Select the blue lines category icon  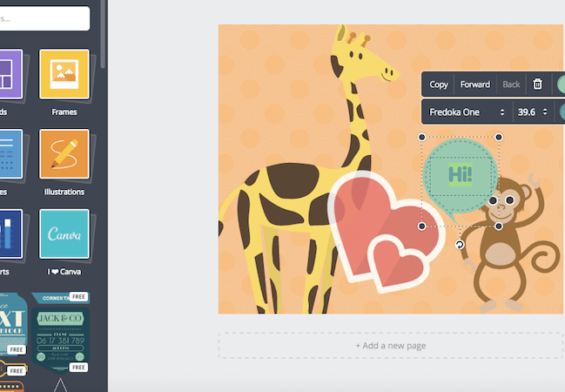(x=11, y=154)
